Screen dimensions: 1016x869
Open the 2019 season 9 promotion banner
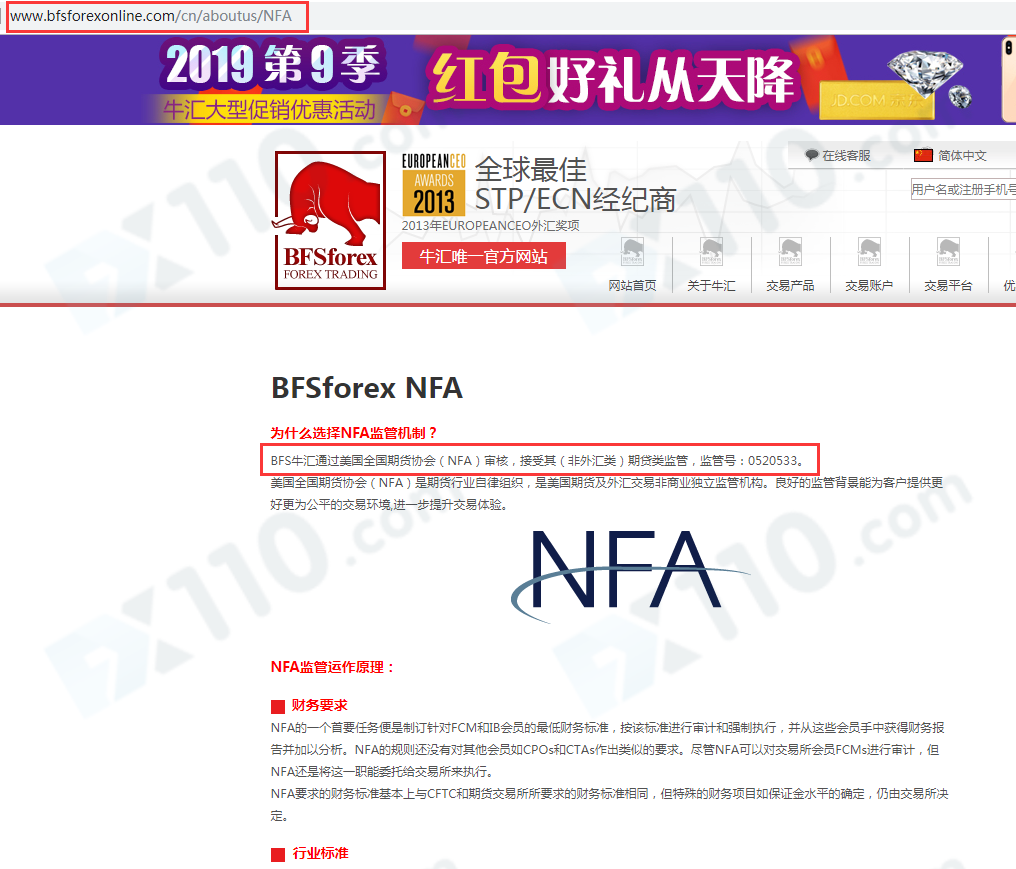(508, 80)
